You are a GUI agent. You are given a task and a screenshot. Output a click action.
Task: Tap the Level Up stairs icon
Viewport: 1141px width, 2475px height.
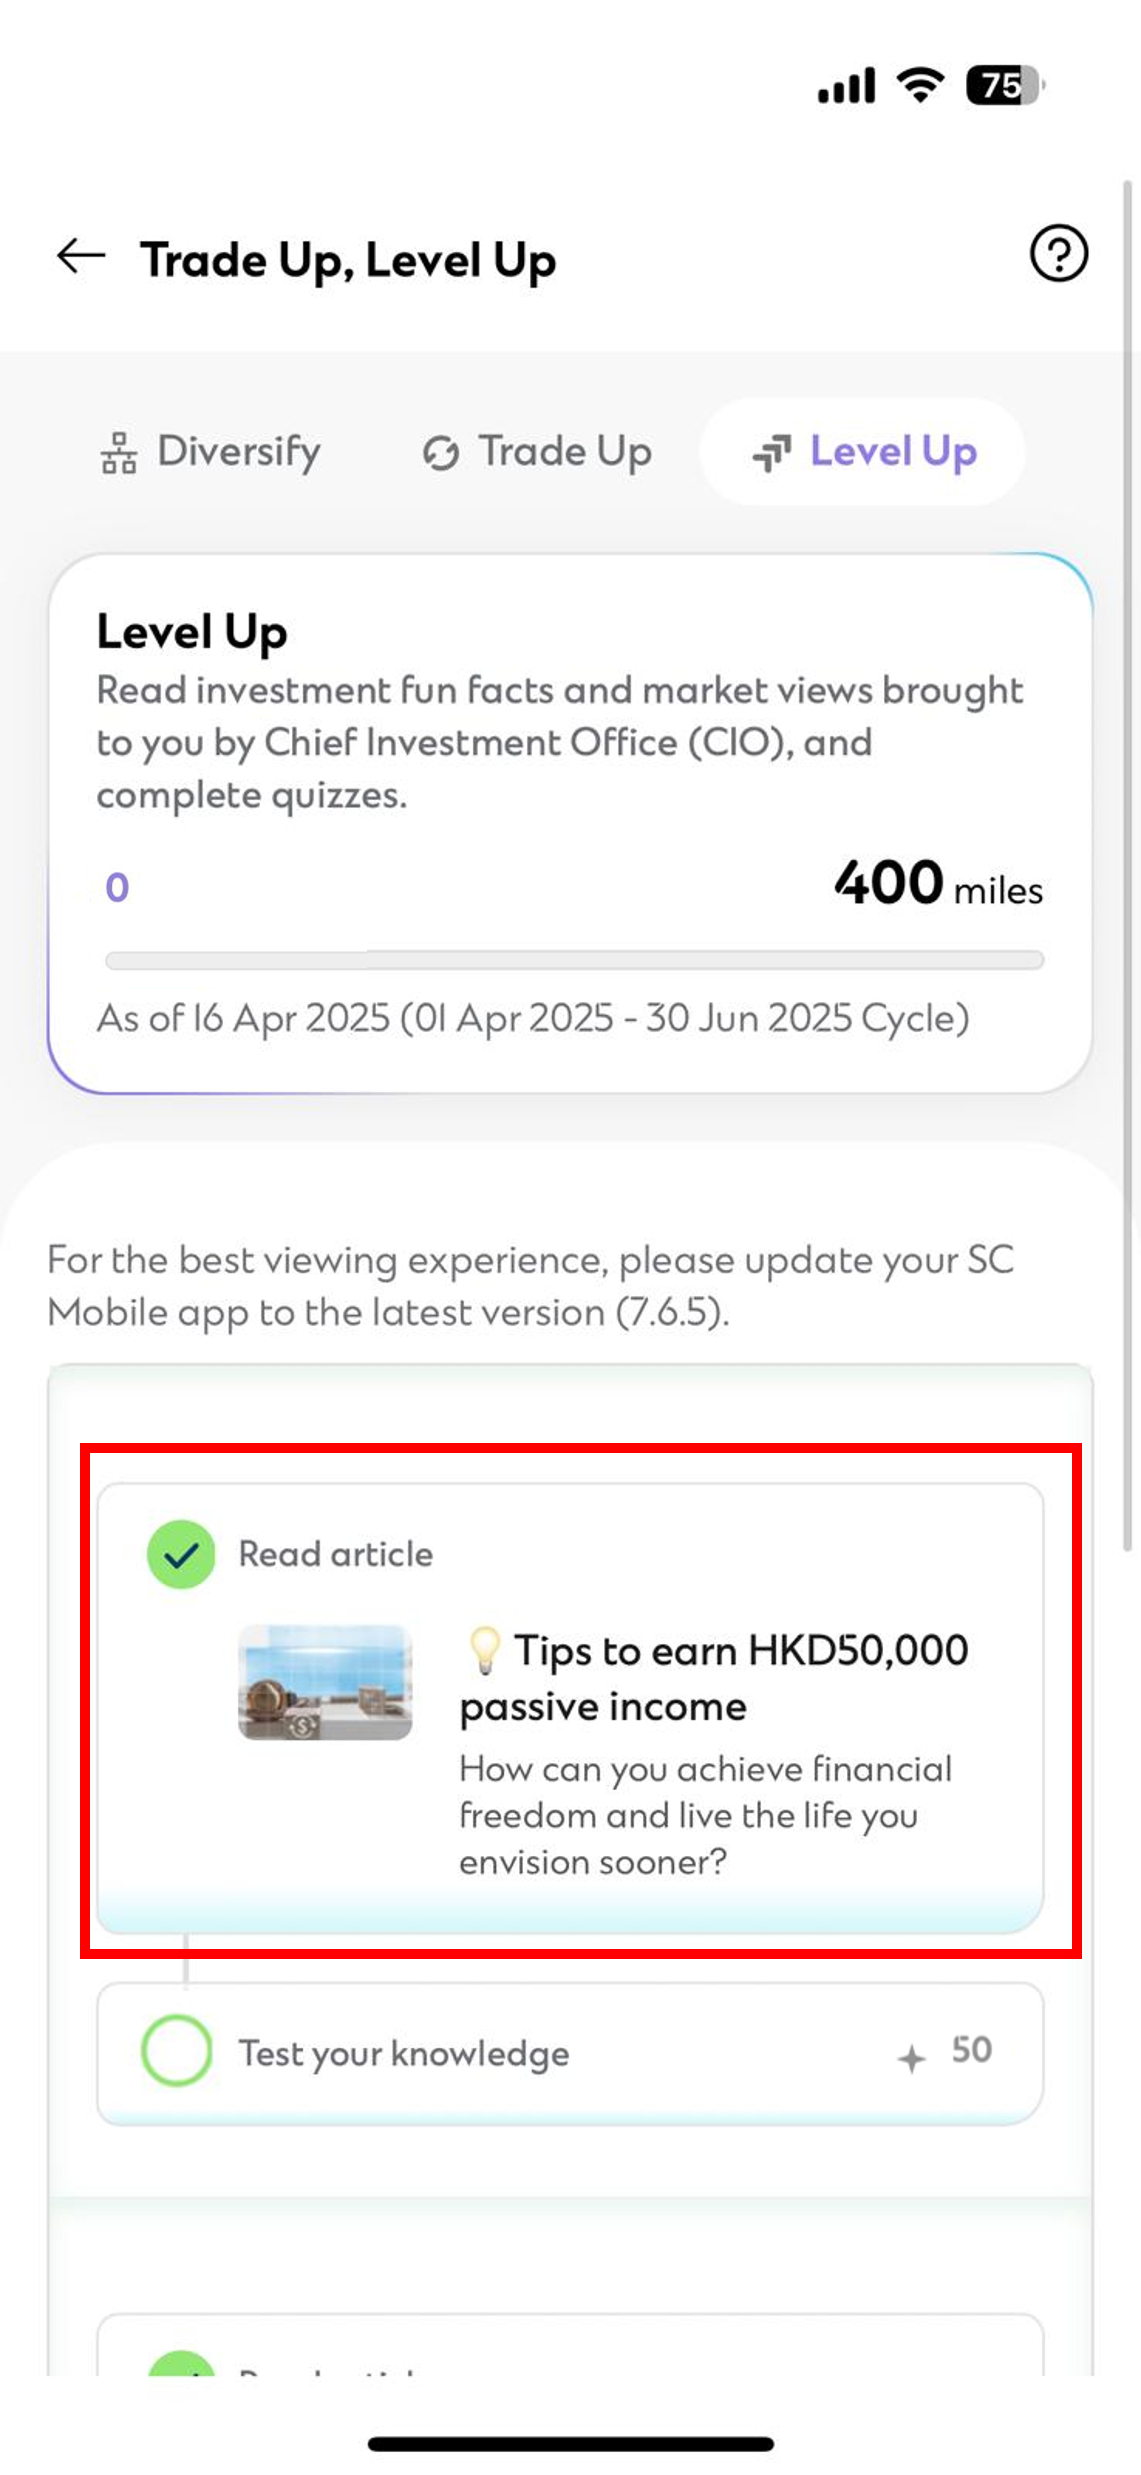point(772,453)
